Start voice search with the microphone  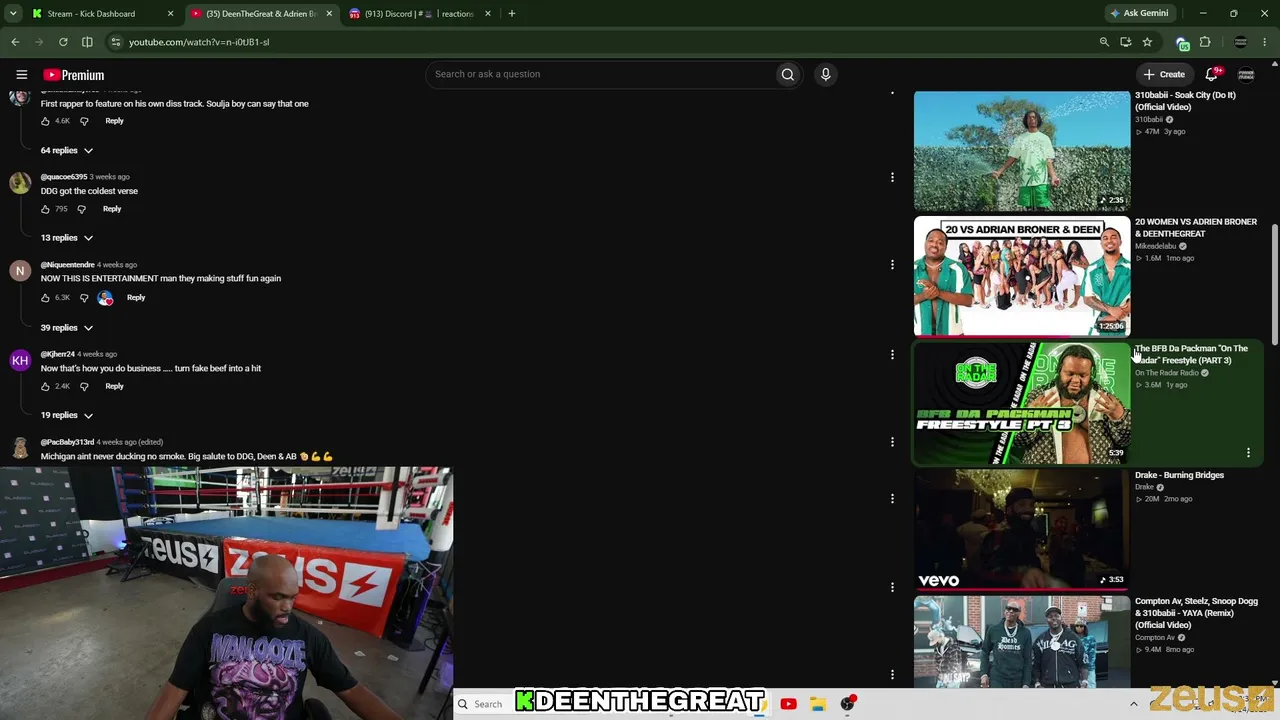[x=825, y=74]
